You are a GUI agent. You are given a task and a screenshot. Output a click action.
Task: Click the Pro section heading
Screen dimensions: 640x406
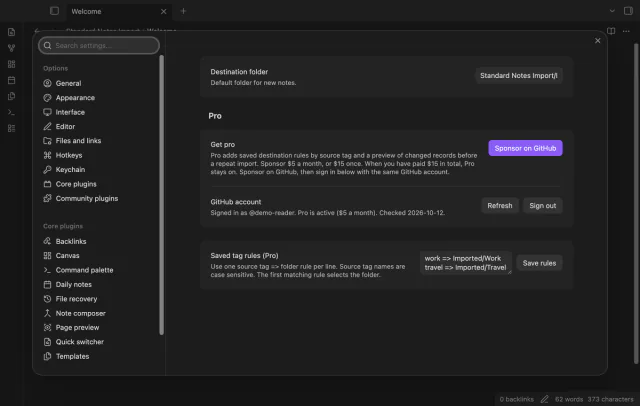pyautogui.click(x=215, y=116)
